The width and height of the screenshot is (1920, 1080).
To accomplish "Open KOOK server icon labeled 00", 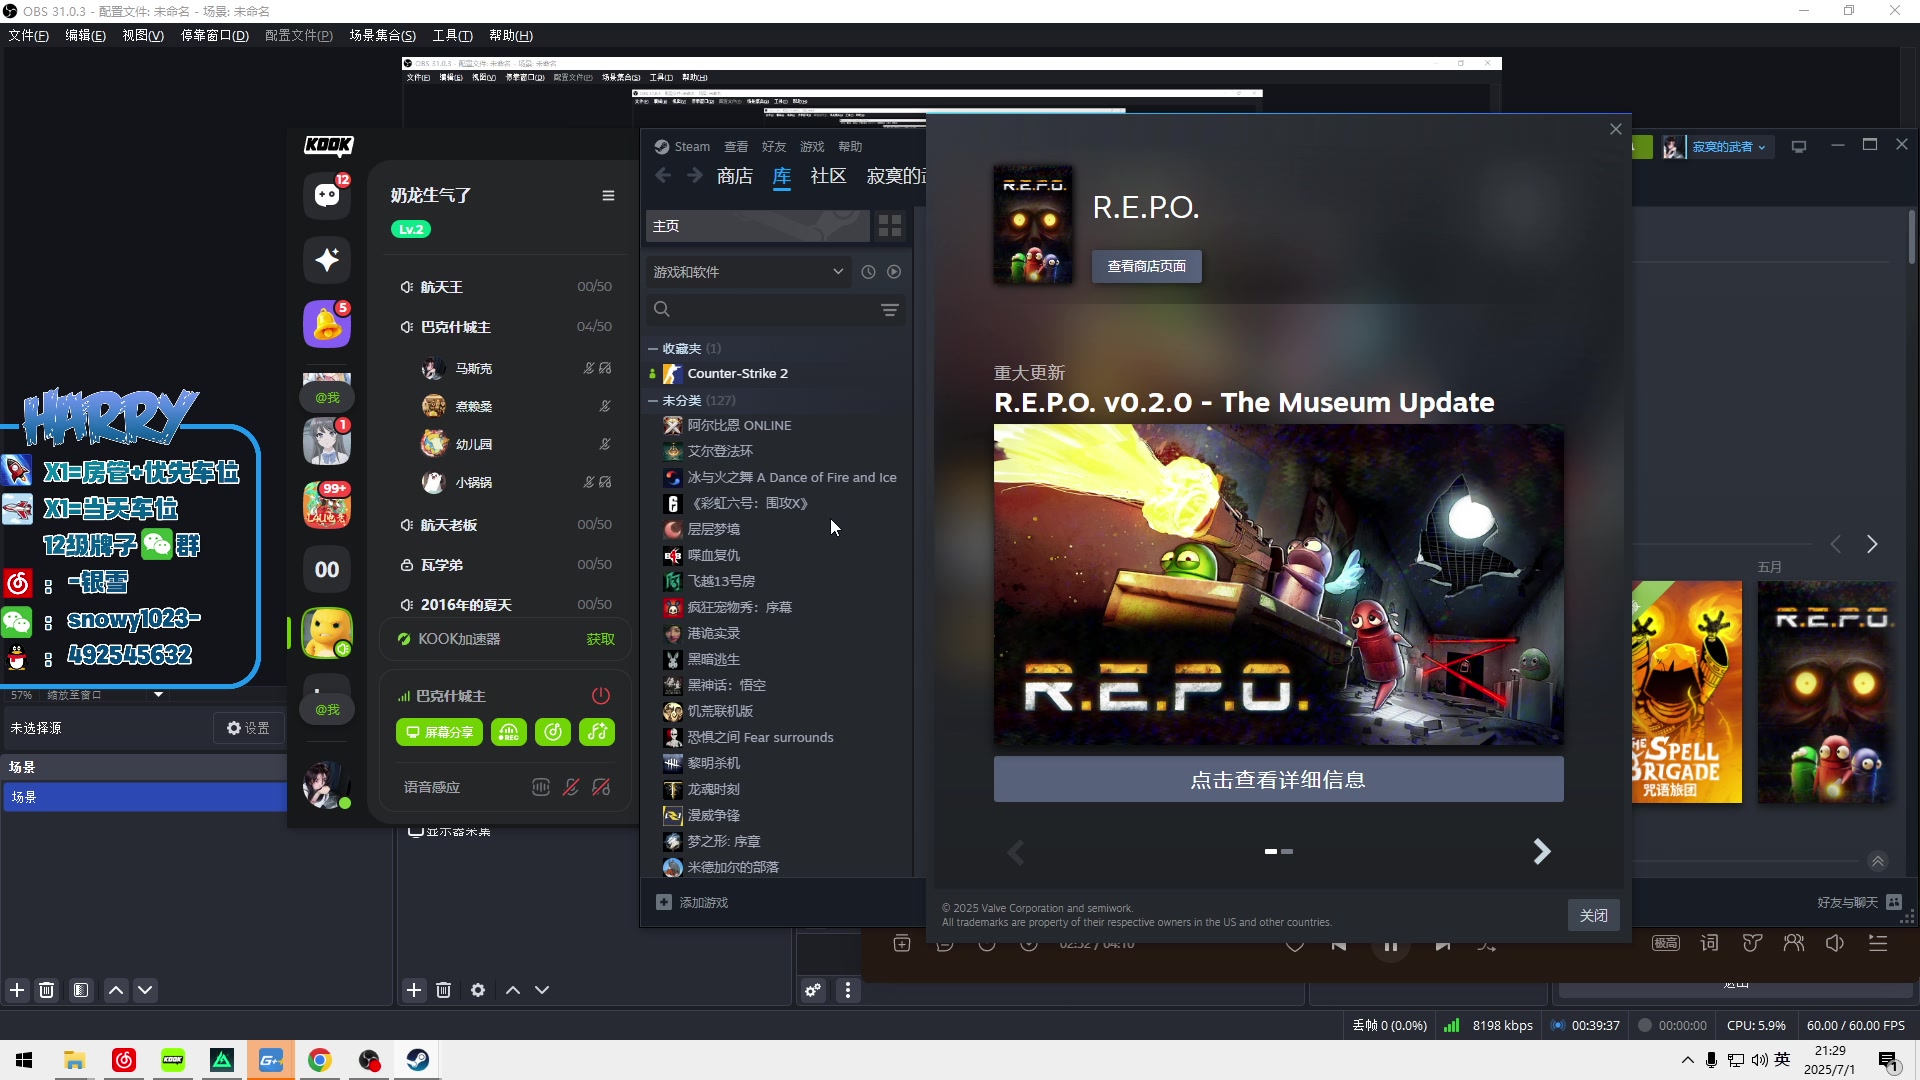I will 327,569.
